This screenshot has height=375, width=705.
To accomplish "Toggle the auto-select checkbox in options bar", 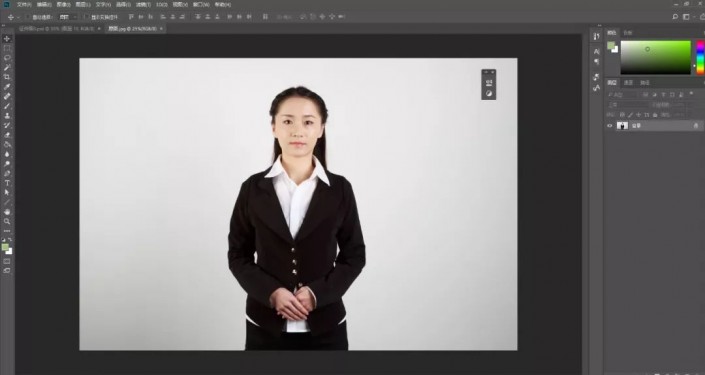I will tap(28, 17).
